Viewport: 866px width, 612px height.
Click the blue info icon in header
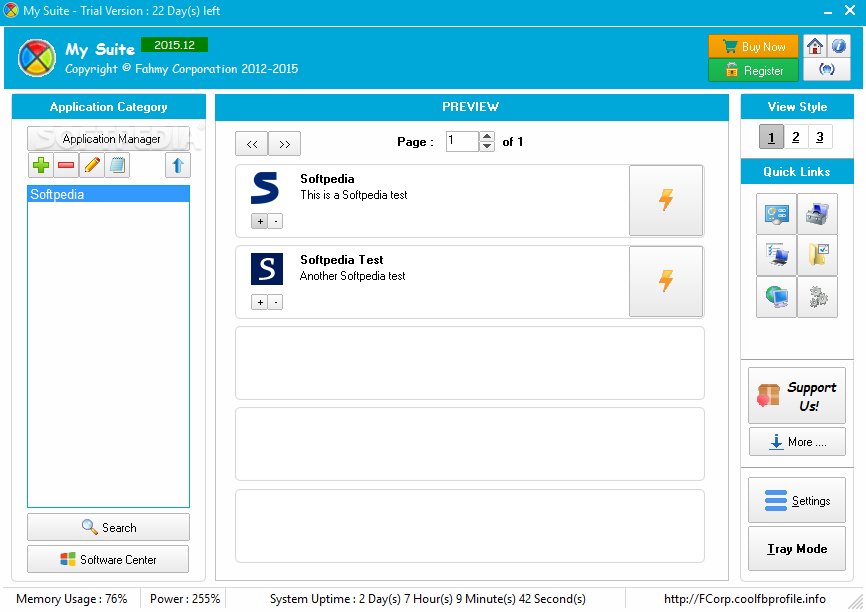(838, 46)
